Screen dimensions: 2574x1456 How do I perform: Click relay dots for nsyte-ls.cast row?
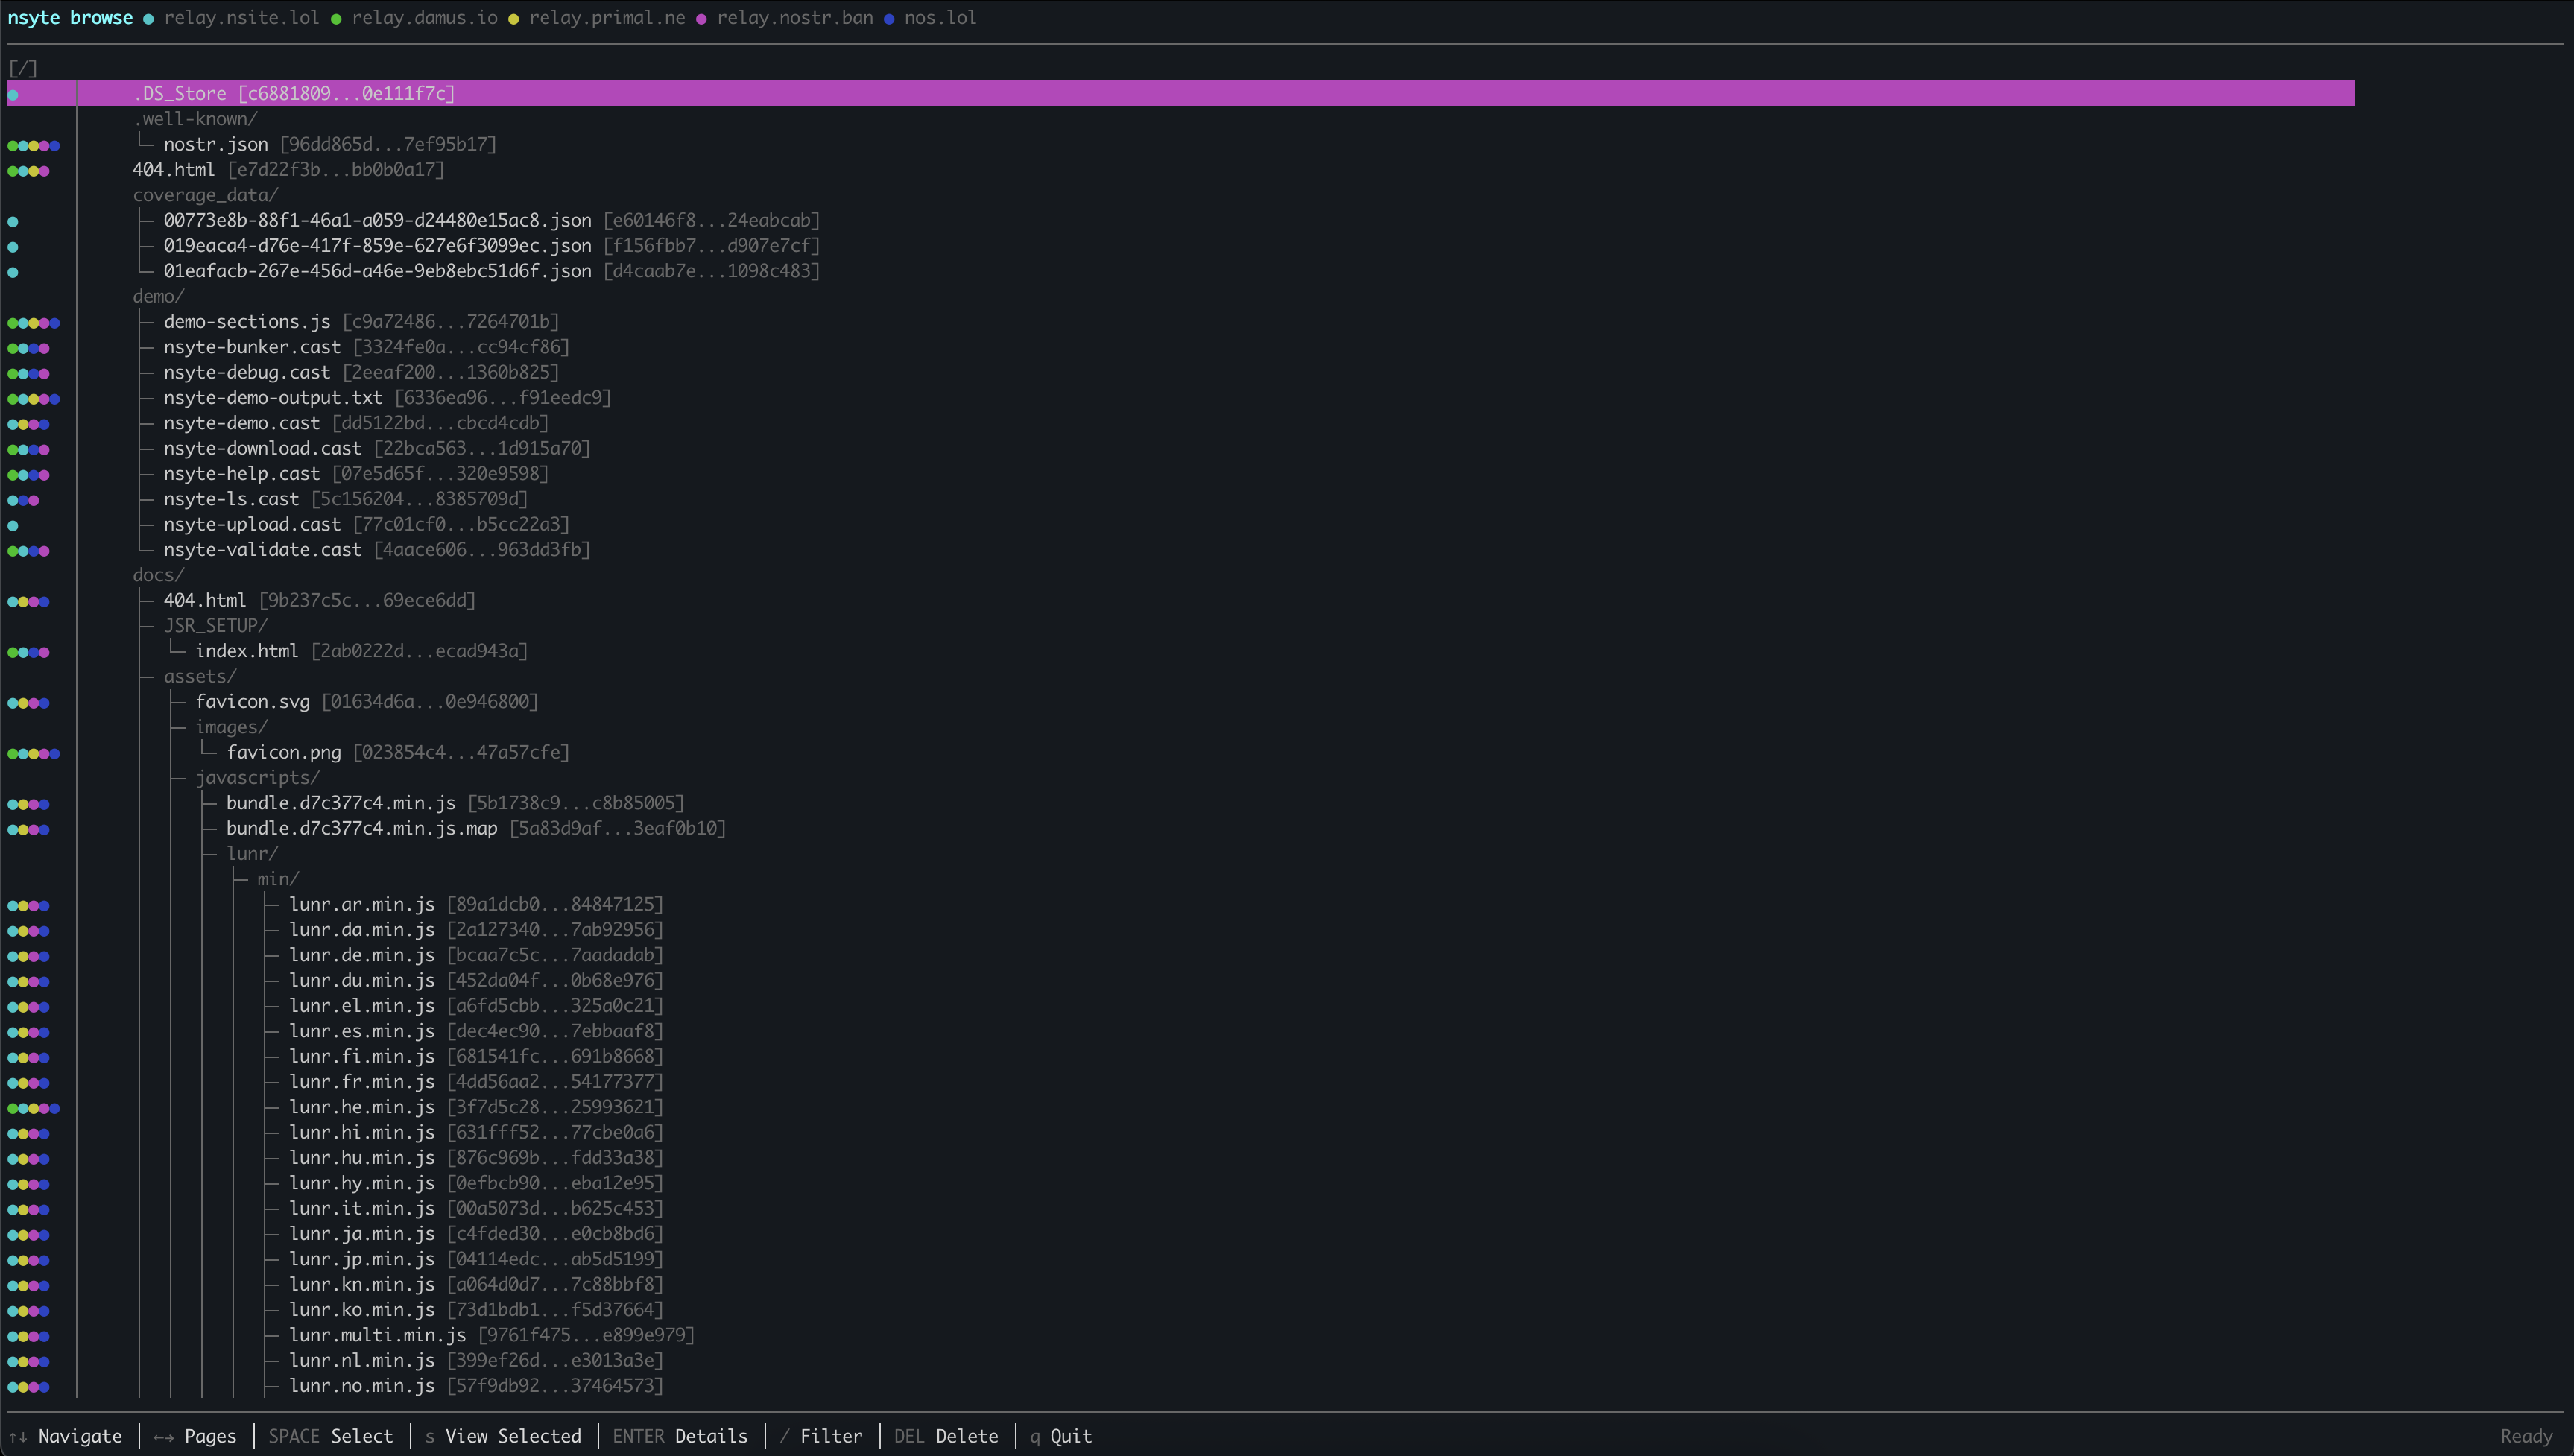(23, 500)
